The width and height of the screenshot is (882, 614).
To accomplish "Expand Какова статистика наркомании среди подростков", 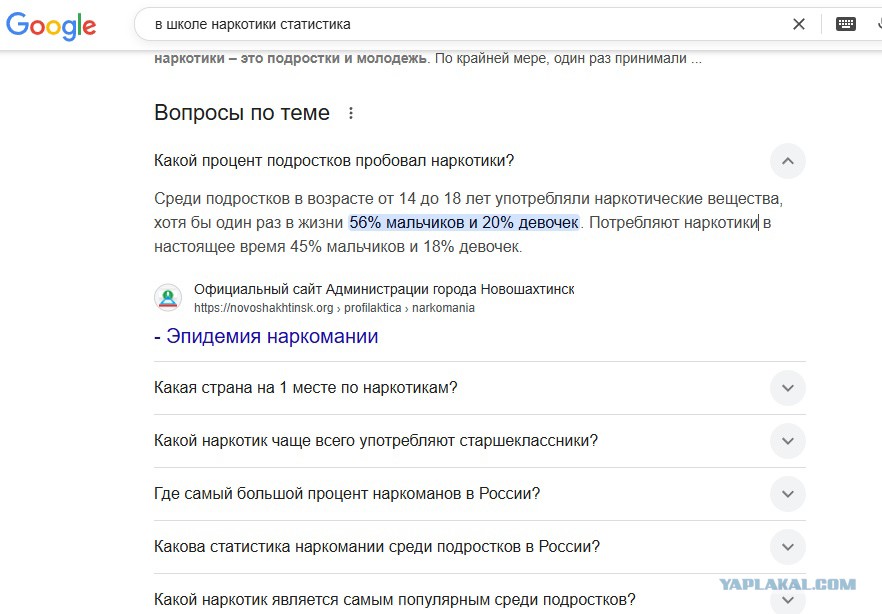I will coord(480,547).
